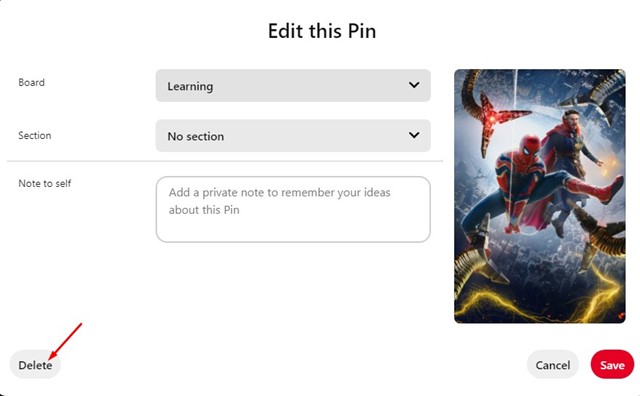Select the 'Learning' text in the board selector
Screen dimensions: 640x396
pyautogui.click(x=190, y=87)
